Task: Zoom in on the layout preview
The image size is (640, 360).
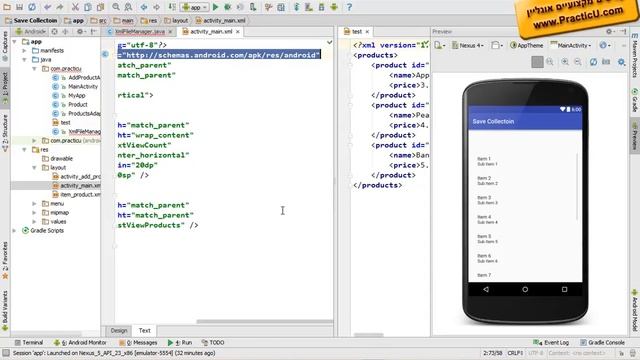Action: (x=565, y=62)
